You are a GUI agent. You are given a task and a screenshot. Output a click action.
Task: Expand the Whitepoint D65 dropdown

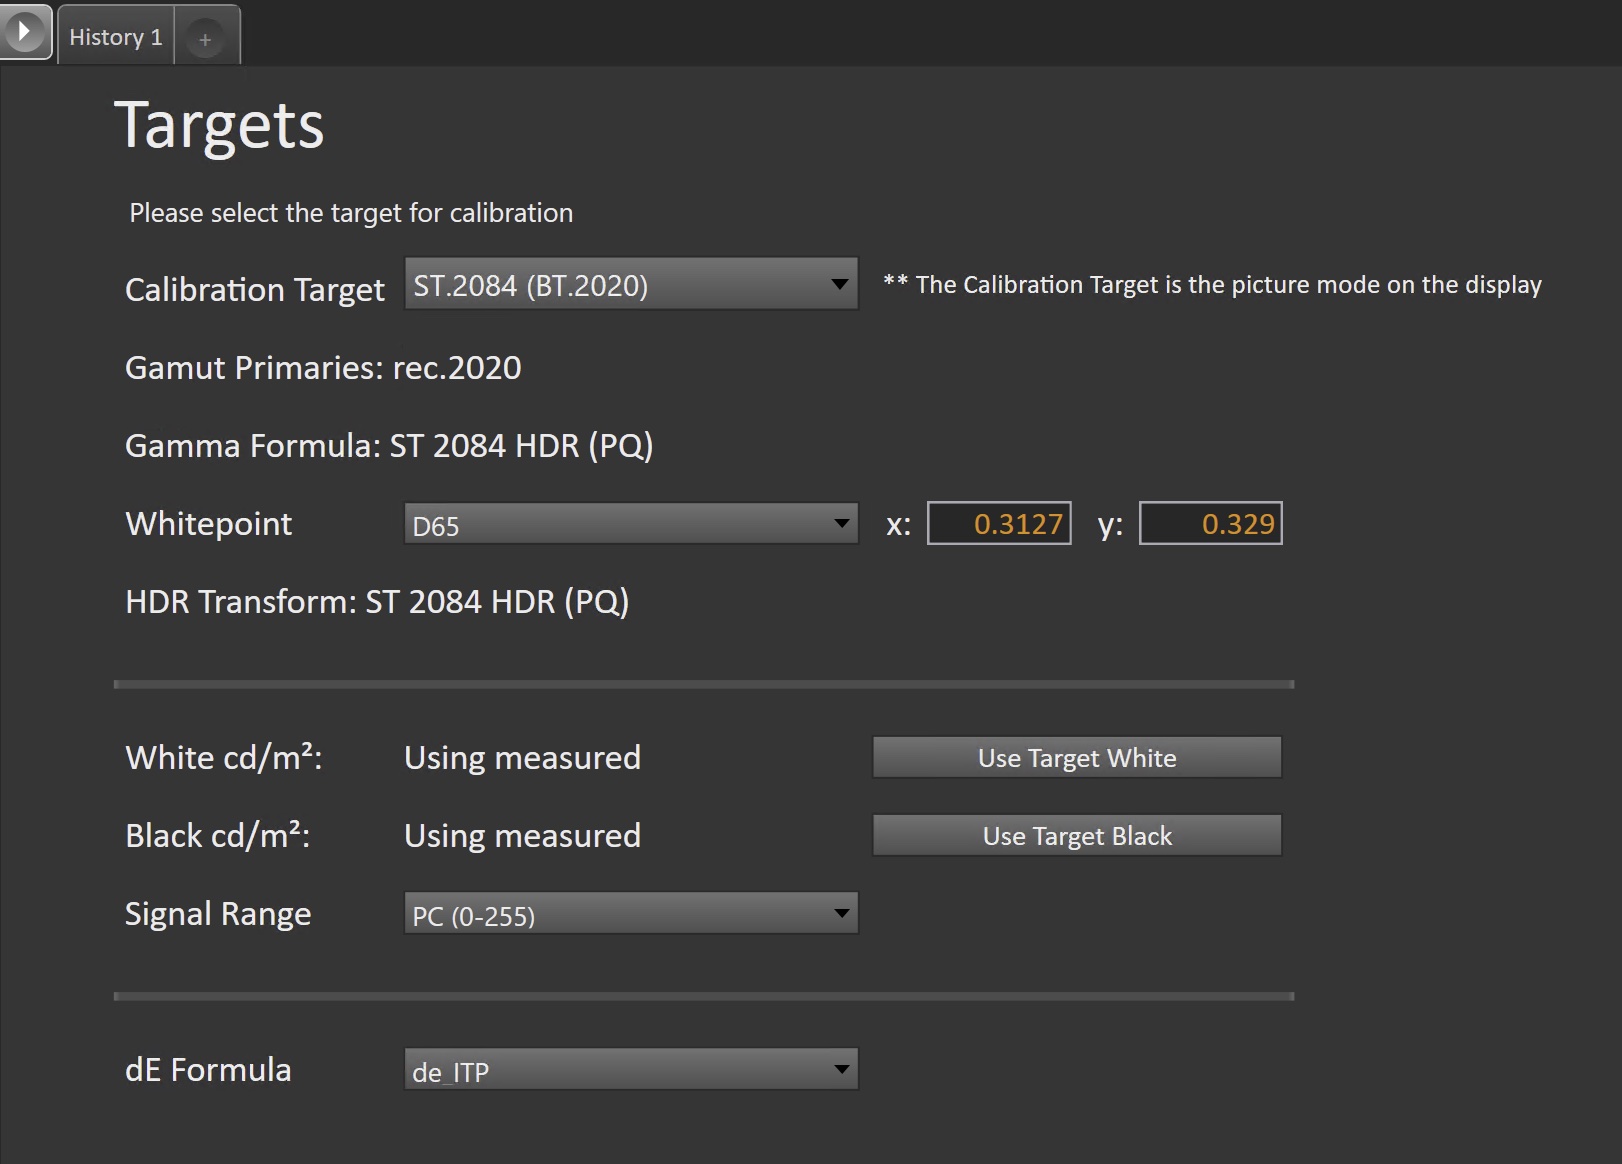coord(630,525)
